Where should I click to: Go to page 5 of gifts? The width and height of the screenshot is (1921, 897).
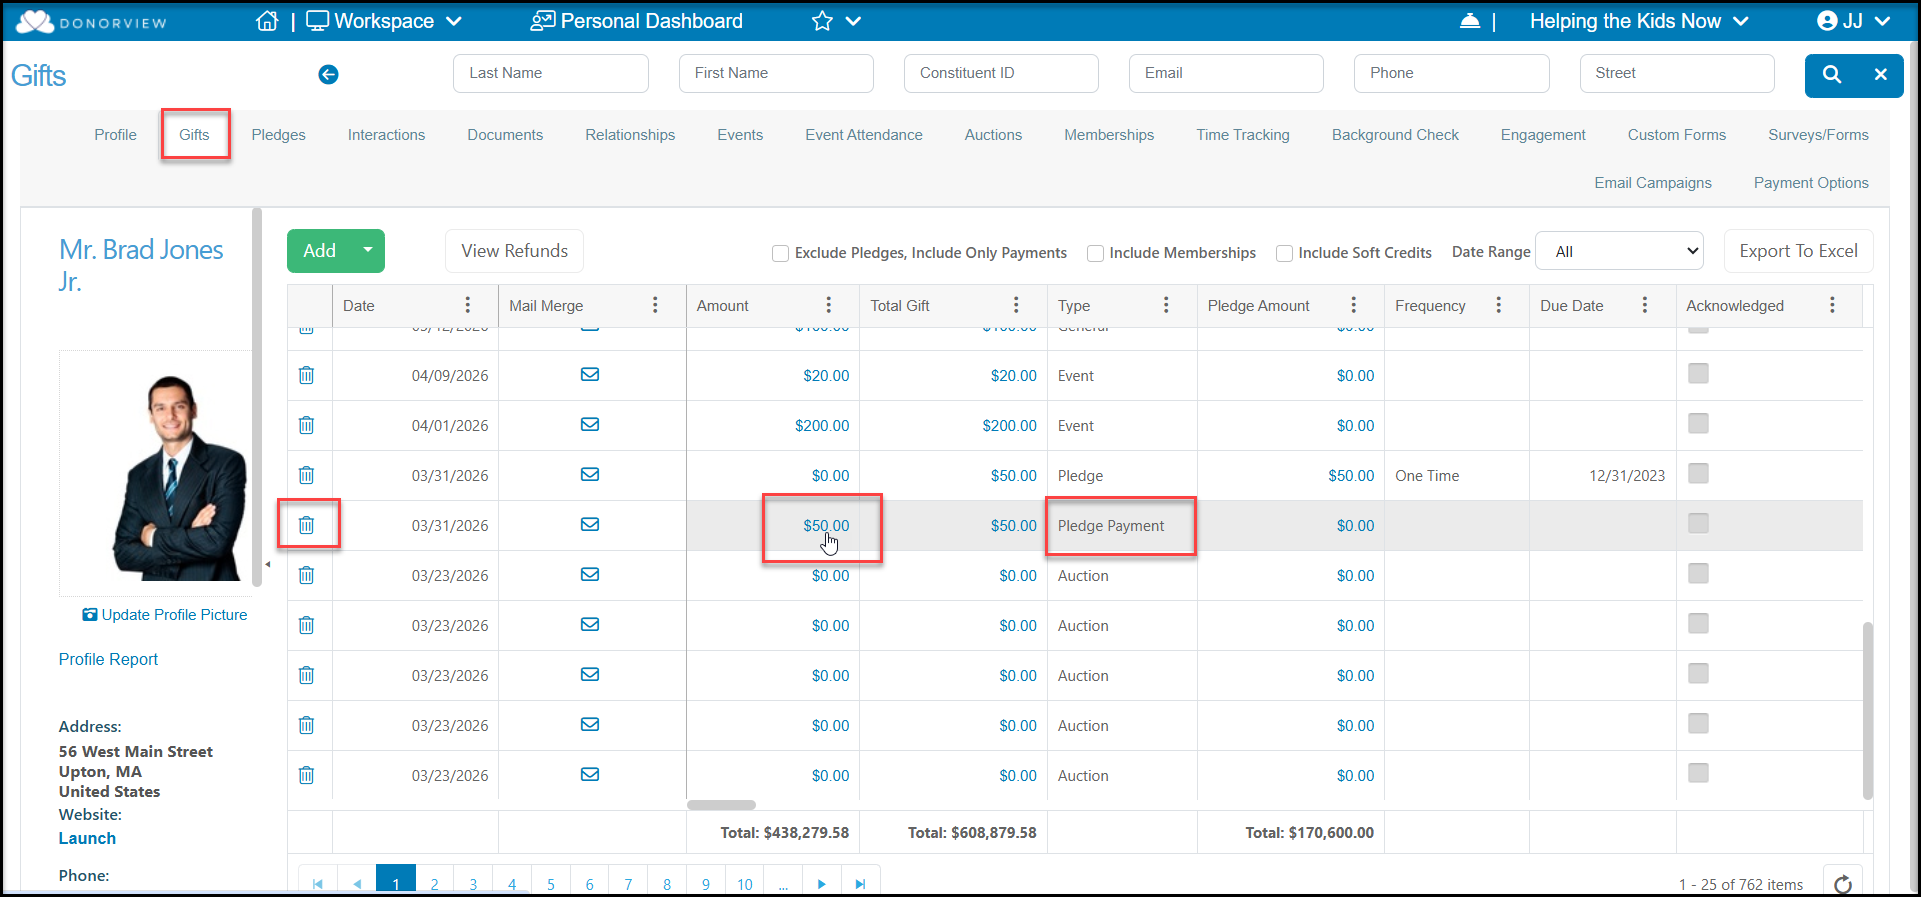pyautogui.click(x=551, y=884)
